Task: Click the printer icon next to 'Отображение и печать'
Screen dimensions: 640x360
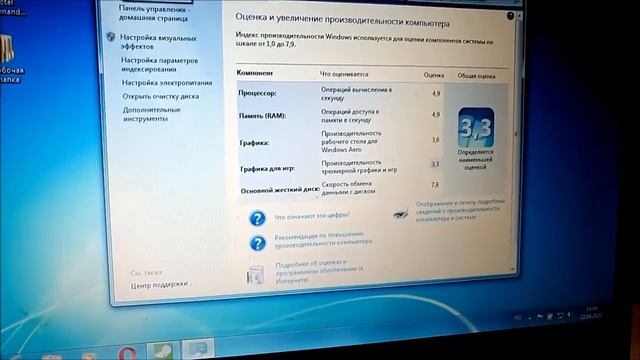Action: point(401,213)
